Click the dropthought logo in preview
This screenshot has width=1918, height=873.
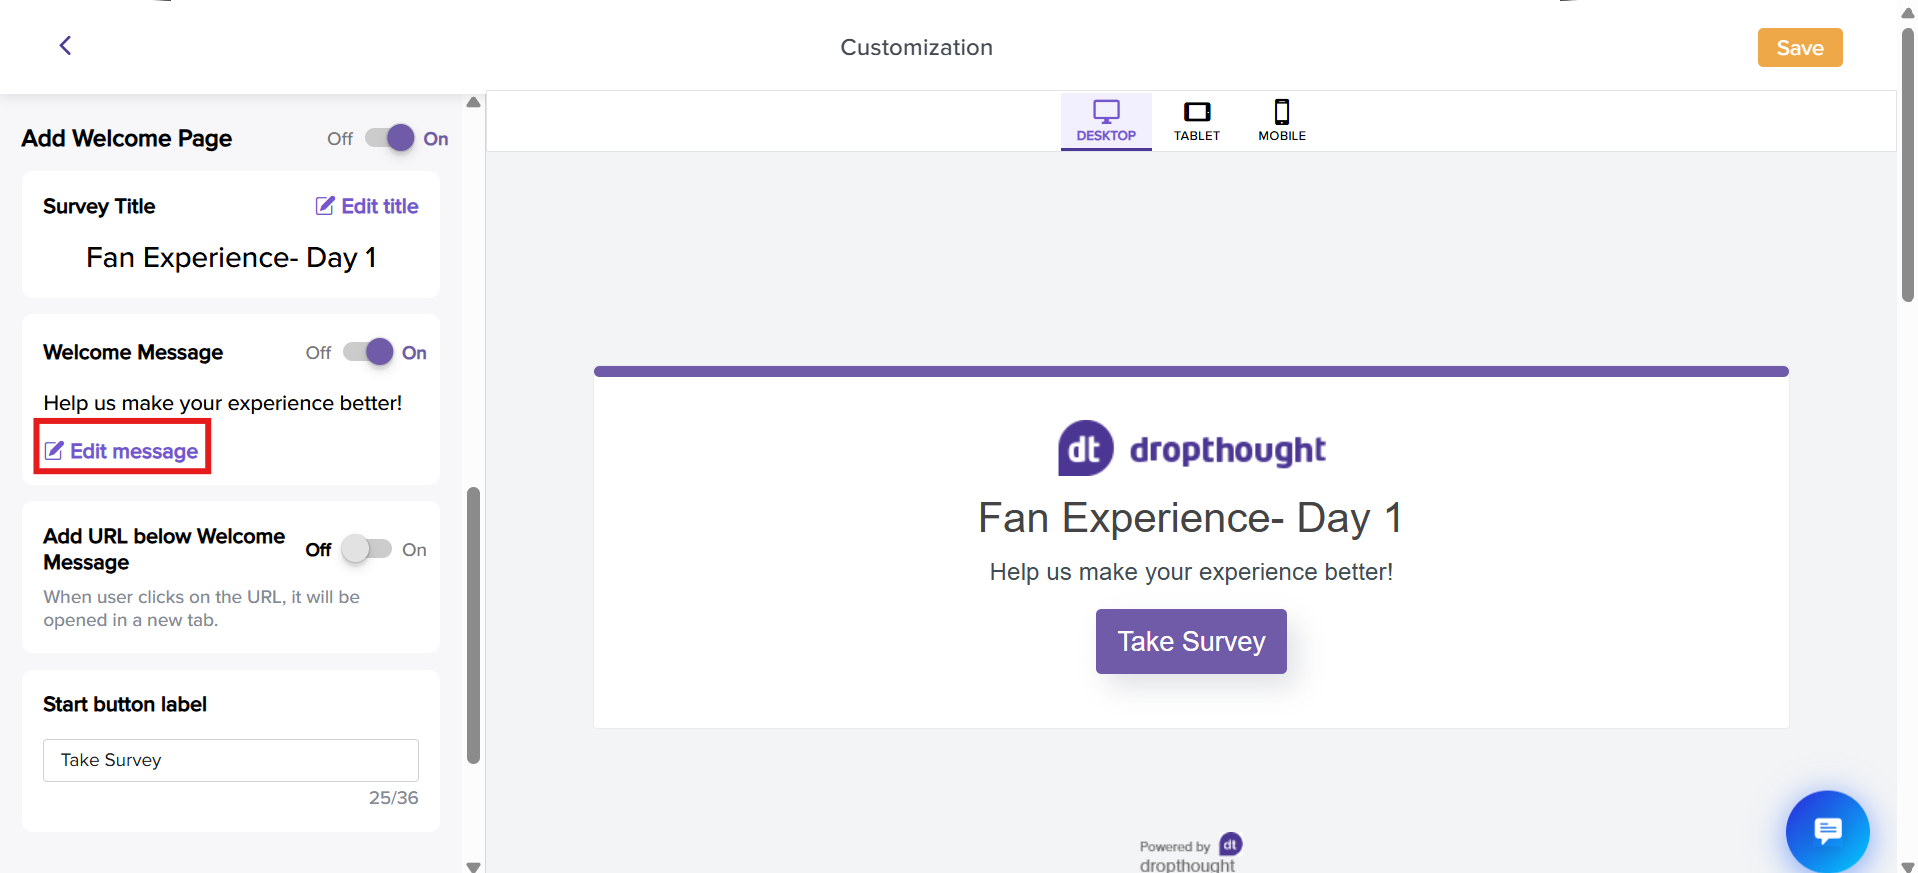click(1191, 449)
